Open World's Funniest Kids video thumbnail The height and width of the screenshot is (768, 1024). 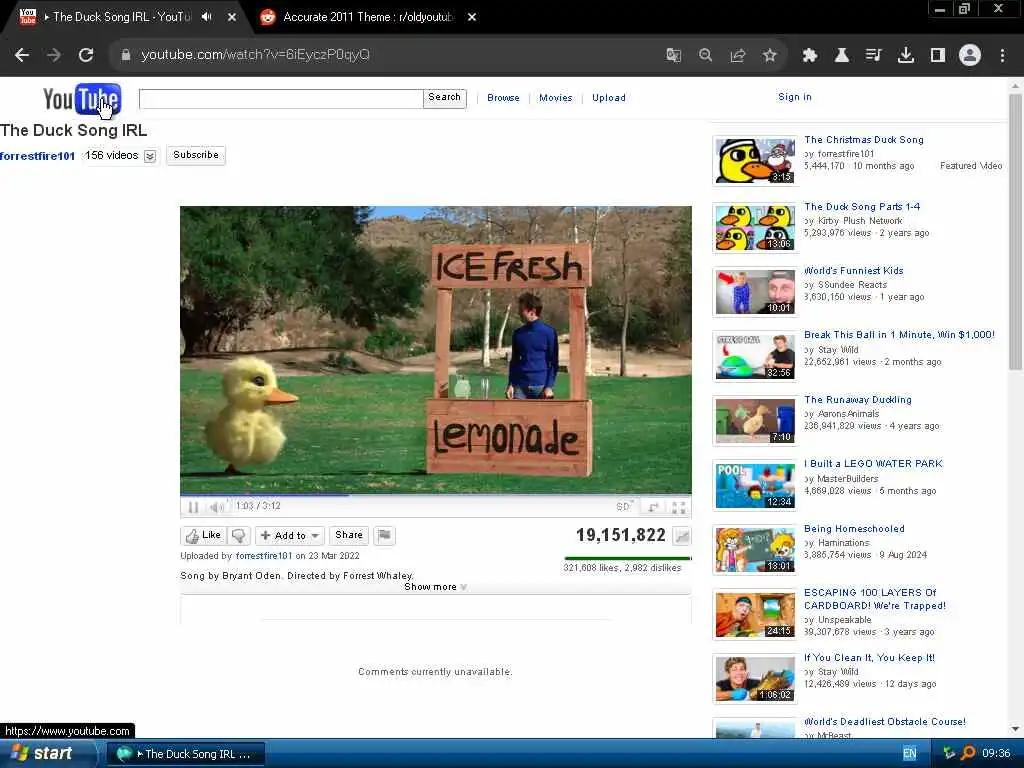(x=754, y=292)
